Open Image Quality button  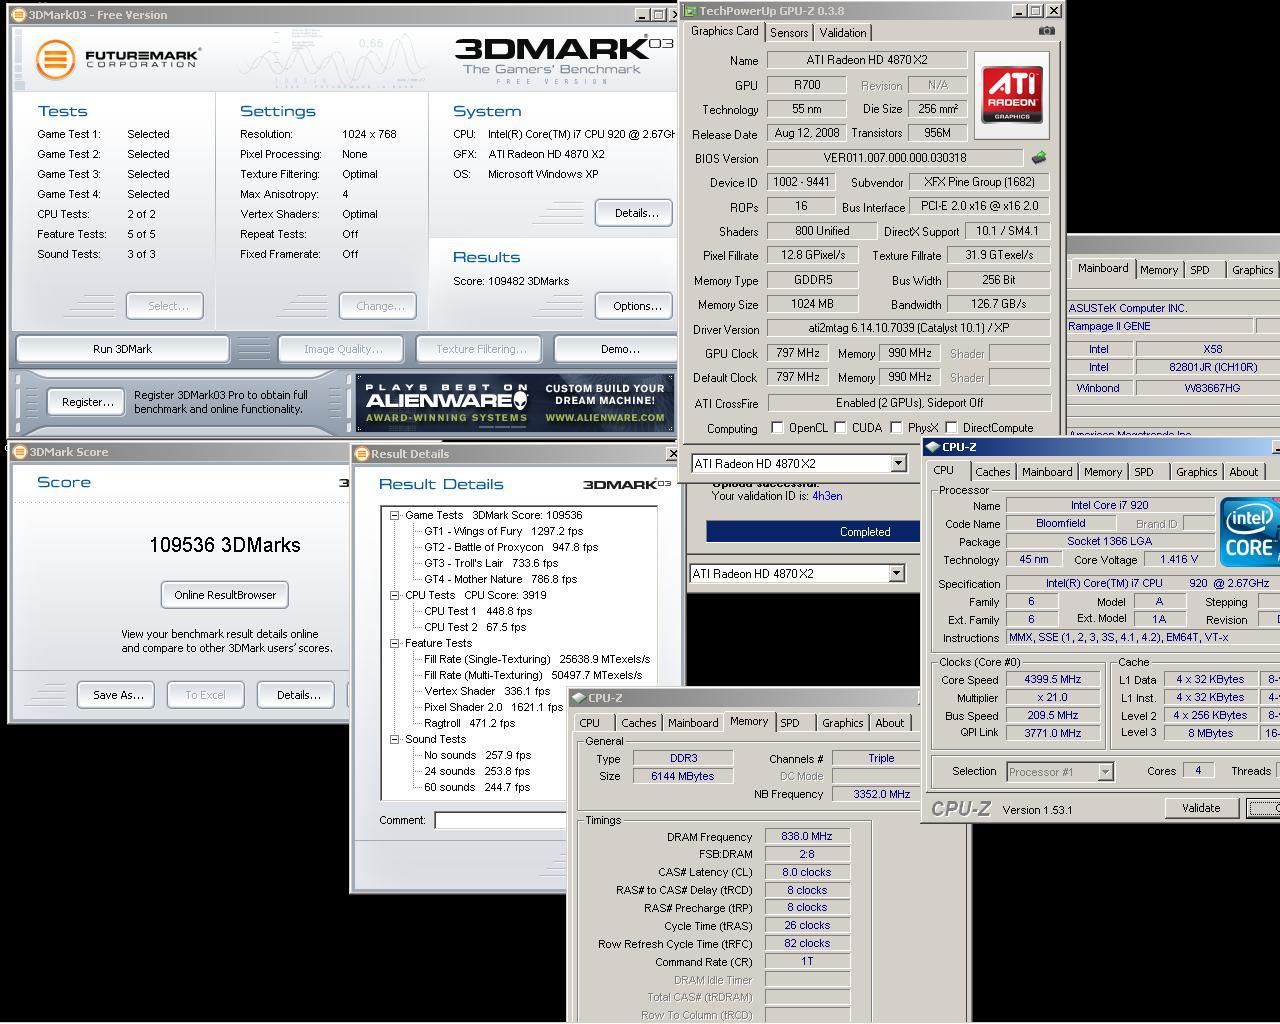click(343, 349)
